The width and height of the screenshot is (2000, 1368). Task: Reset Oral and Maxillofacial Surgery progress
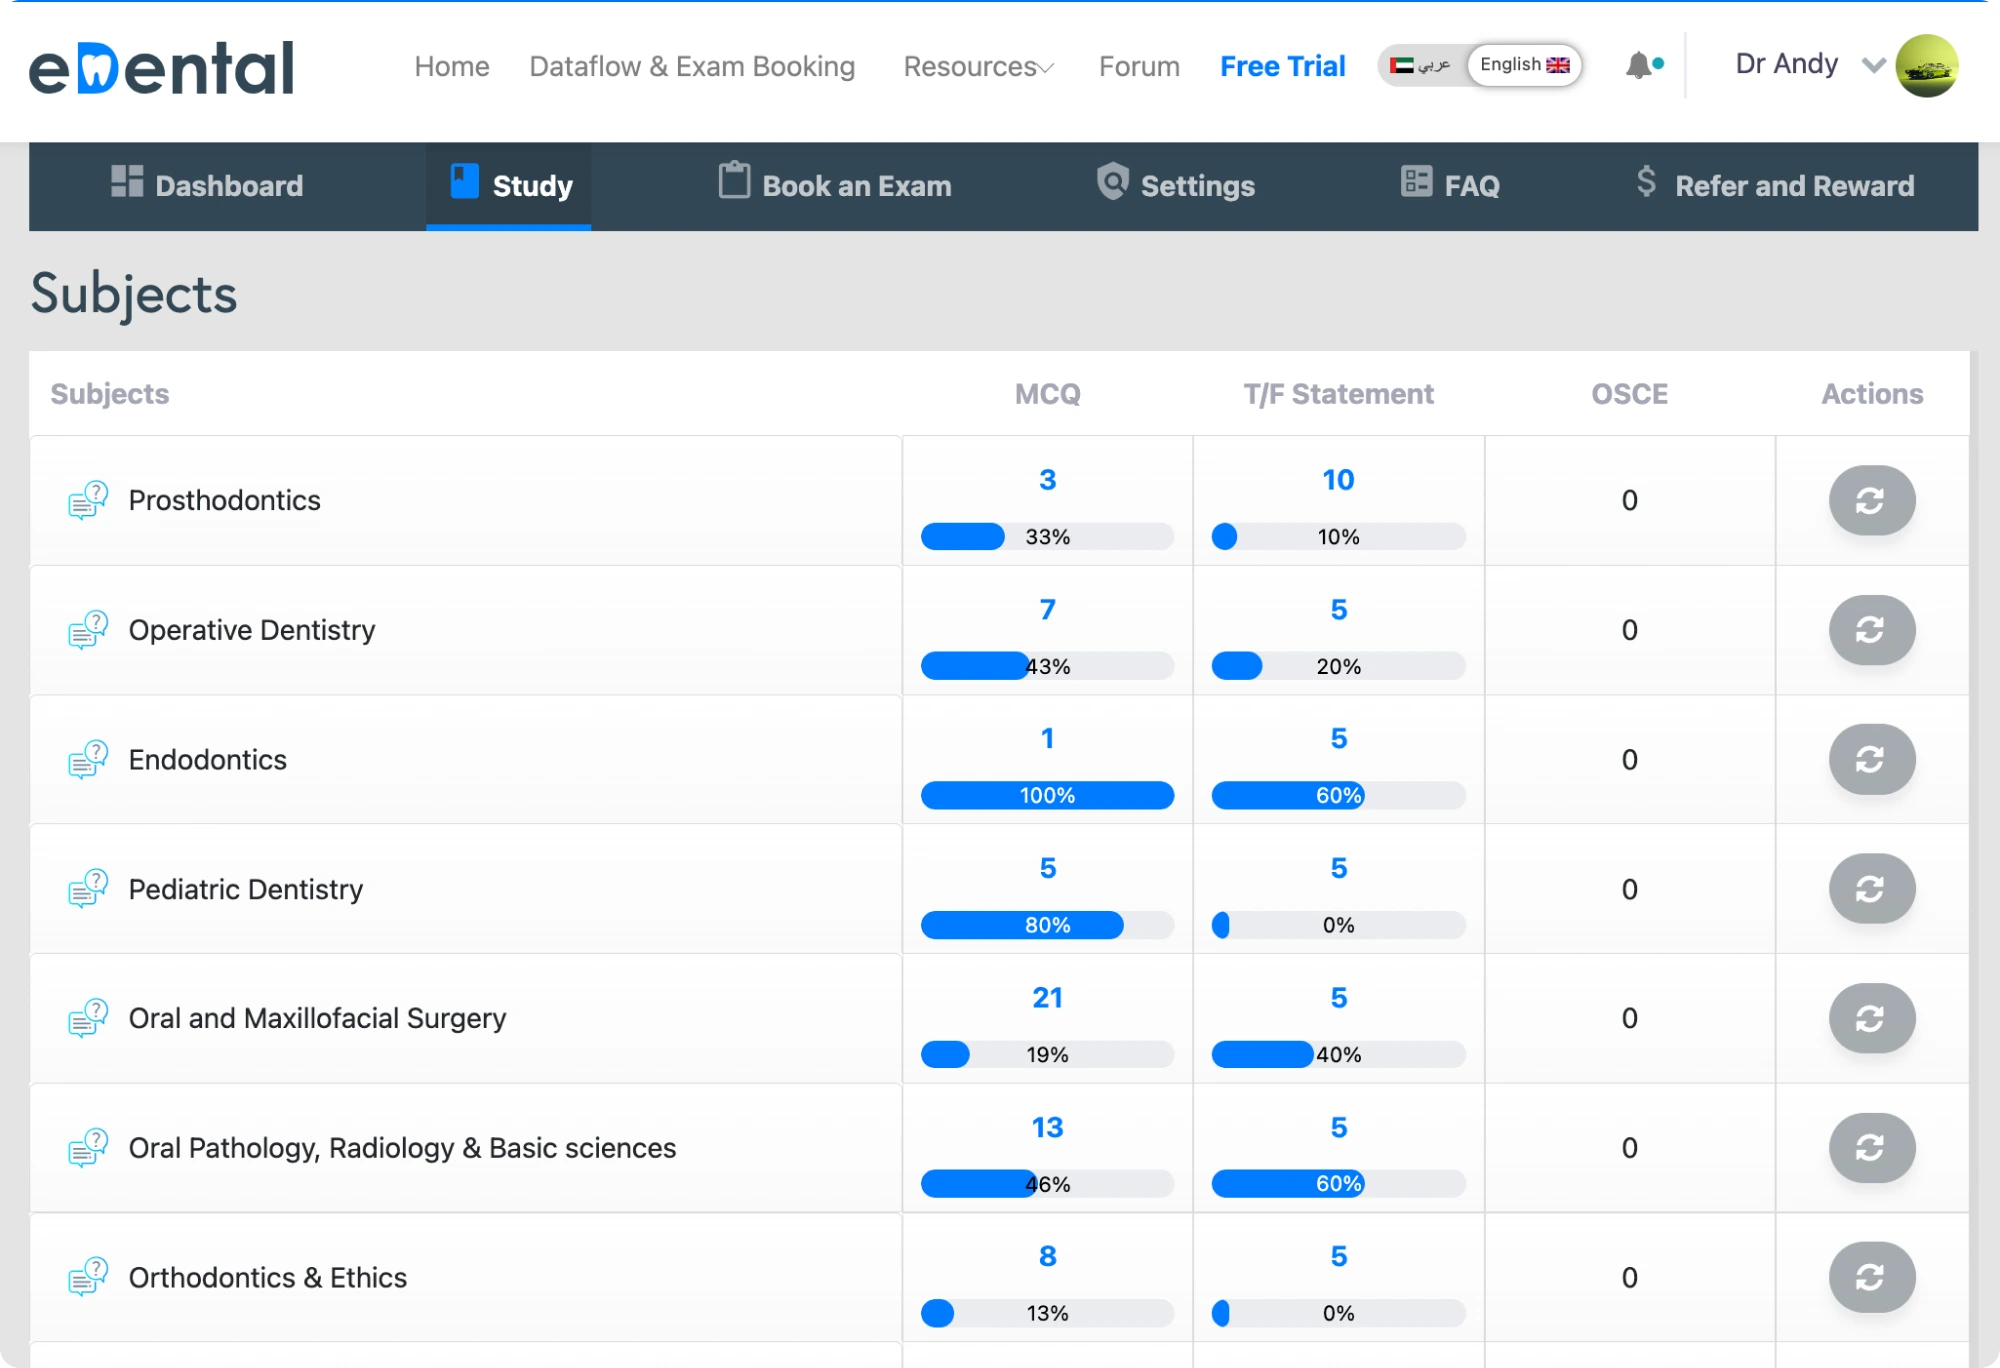point(1872,1018)
